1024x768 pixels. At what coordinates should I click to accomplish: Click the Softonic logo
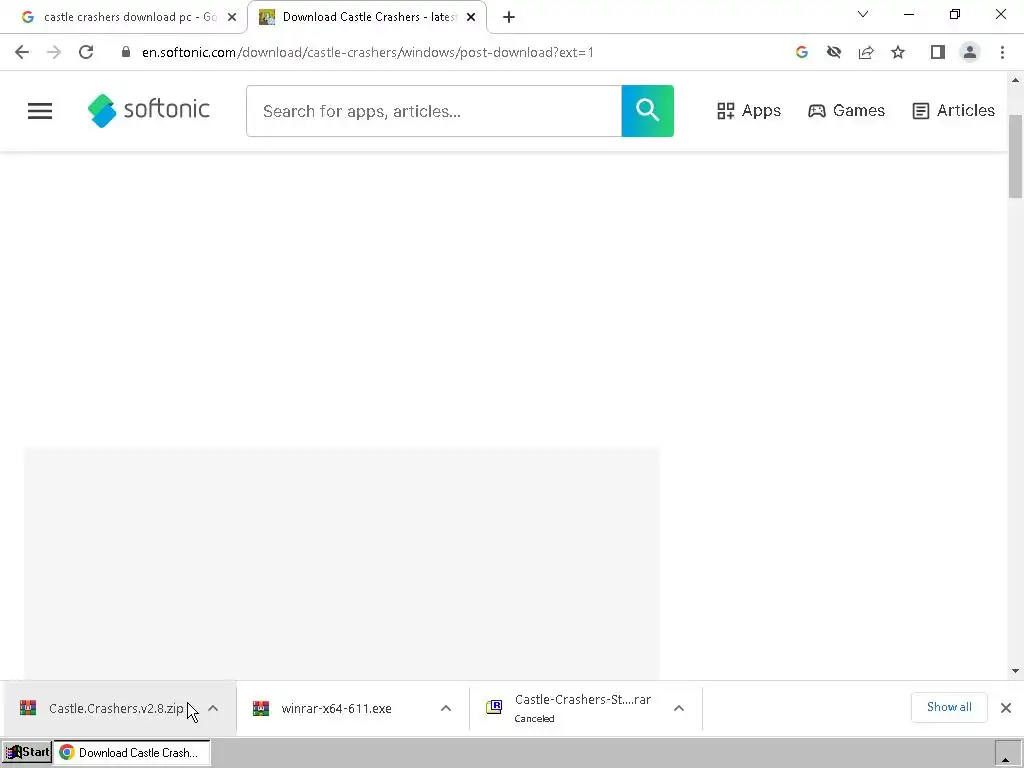click(149, 110)
